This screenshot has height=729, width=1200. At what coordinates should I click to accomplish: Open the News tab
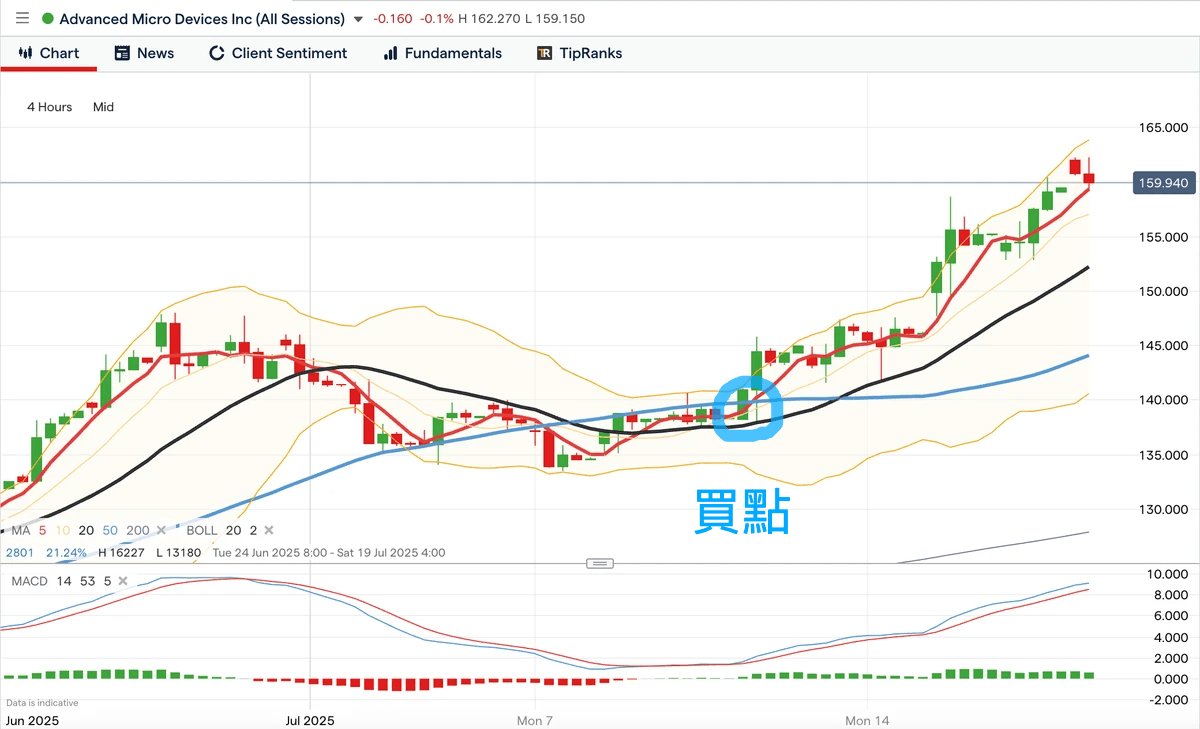144,53
